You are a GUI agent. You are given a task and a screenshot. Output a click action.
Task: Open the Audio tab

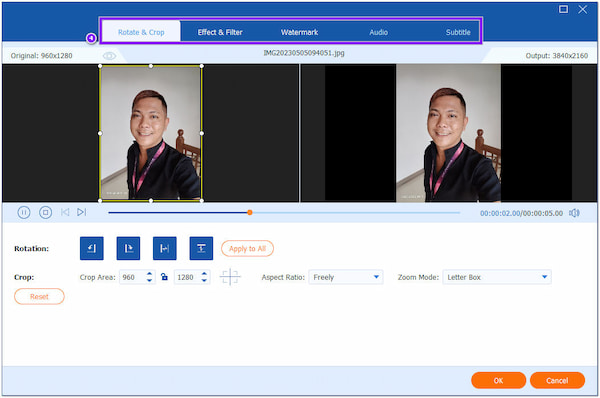pyautogui.click(x=378, y=32)
